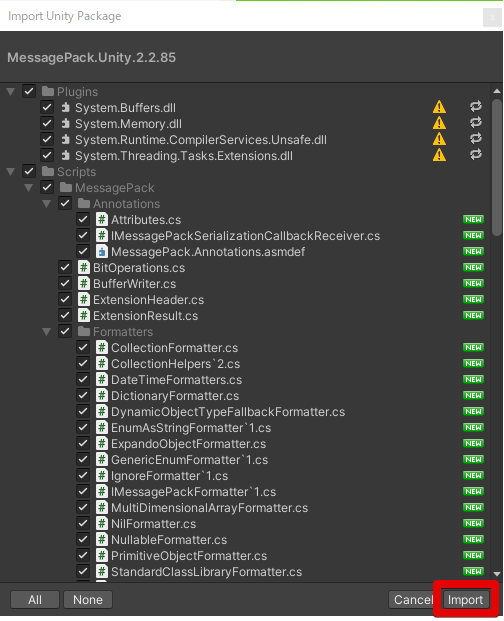Click replace arrows icon for System.Threading.Tasks.Extensions.dll
504x621 pixels.
pyautogui.click(x=475, y=154)
